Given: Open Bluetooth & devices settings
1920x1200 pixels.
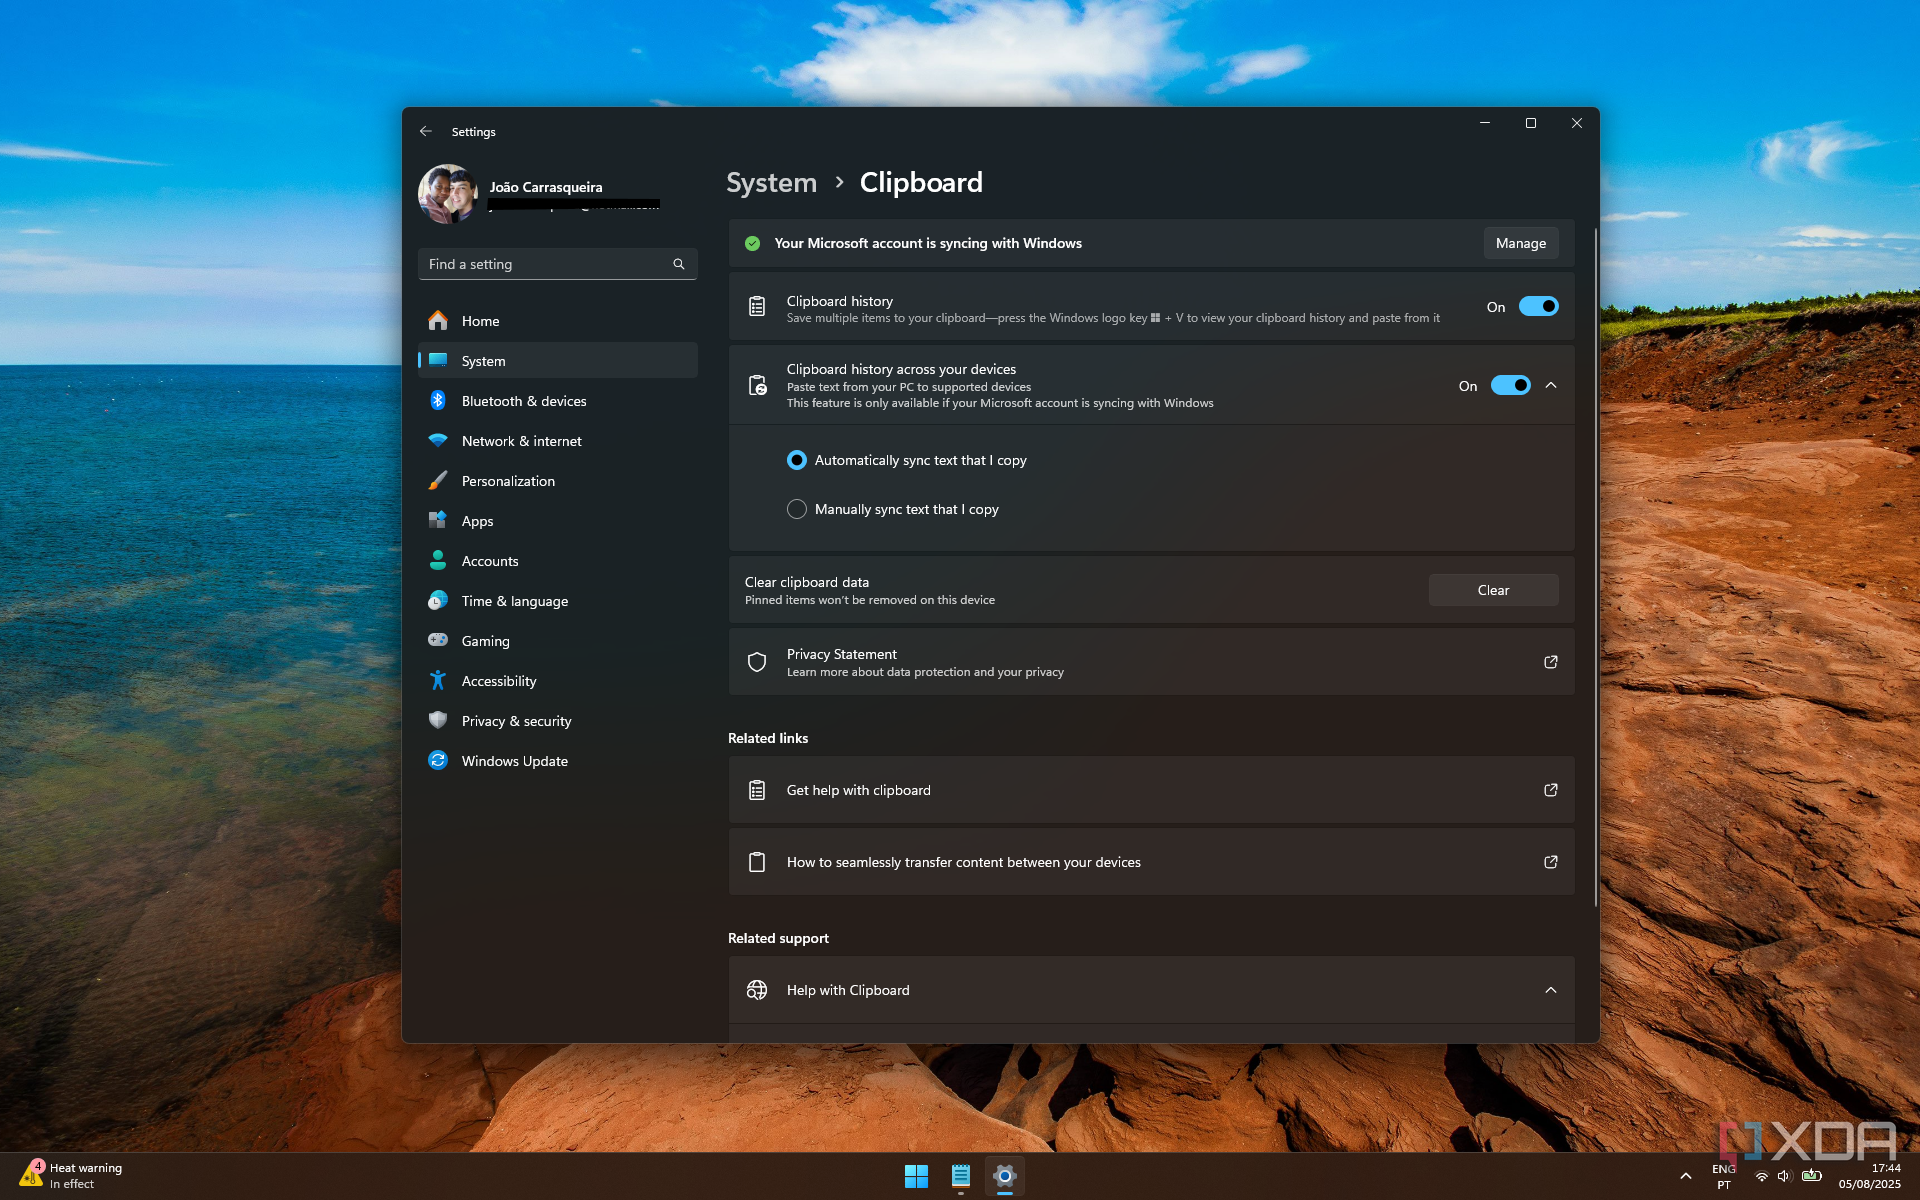Looking at the screenshot, I should coord(558,400).
